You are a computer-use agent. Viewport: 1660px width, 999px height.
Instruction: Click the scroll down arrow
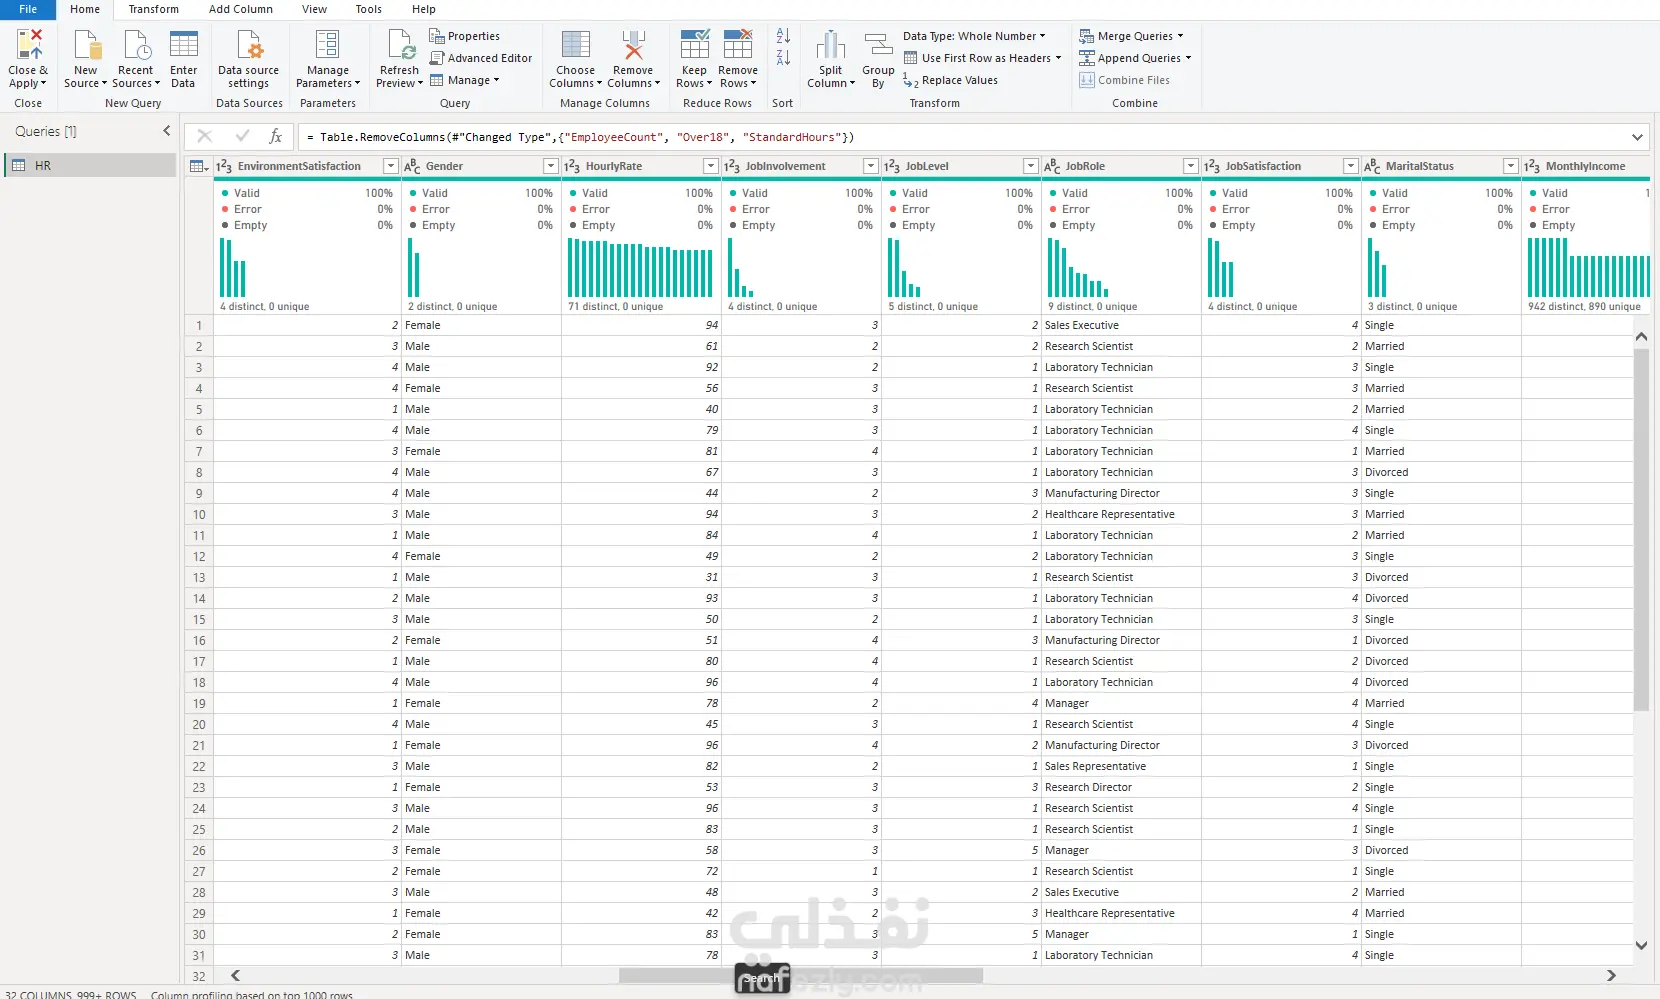pos(1641,945)
